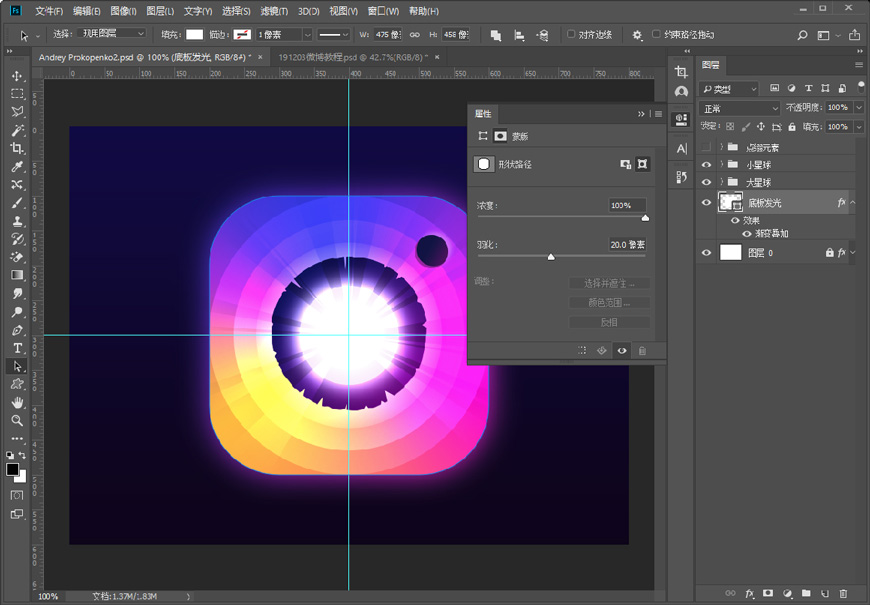Expand the 小星球 group
This screenshot has width=870, height=605.
[721, 164]
